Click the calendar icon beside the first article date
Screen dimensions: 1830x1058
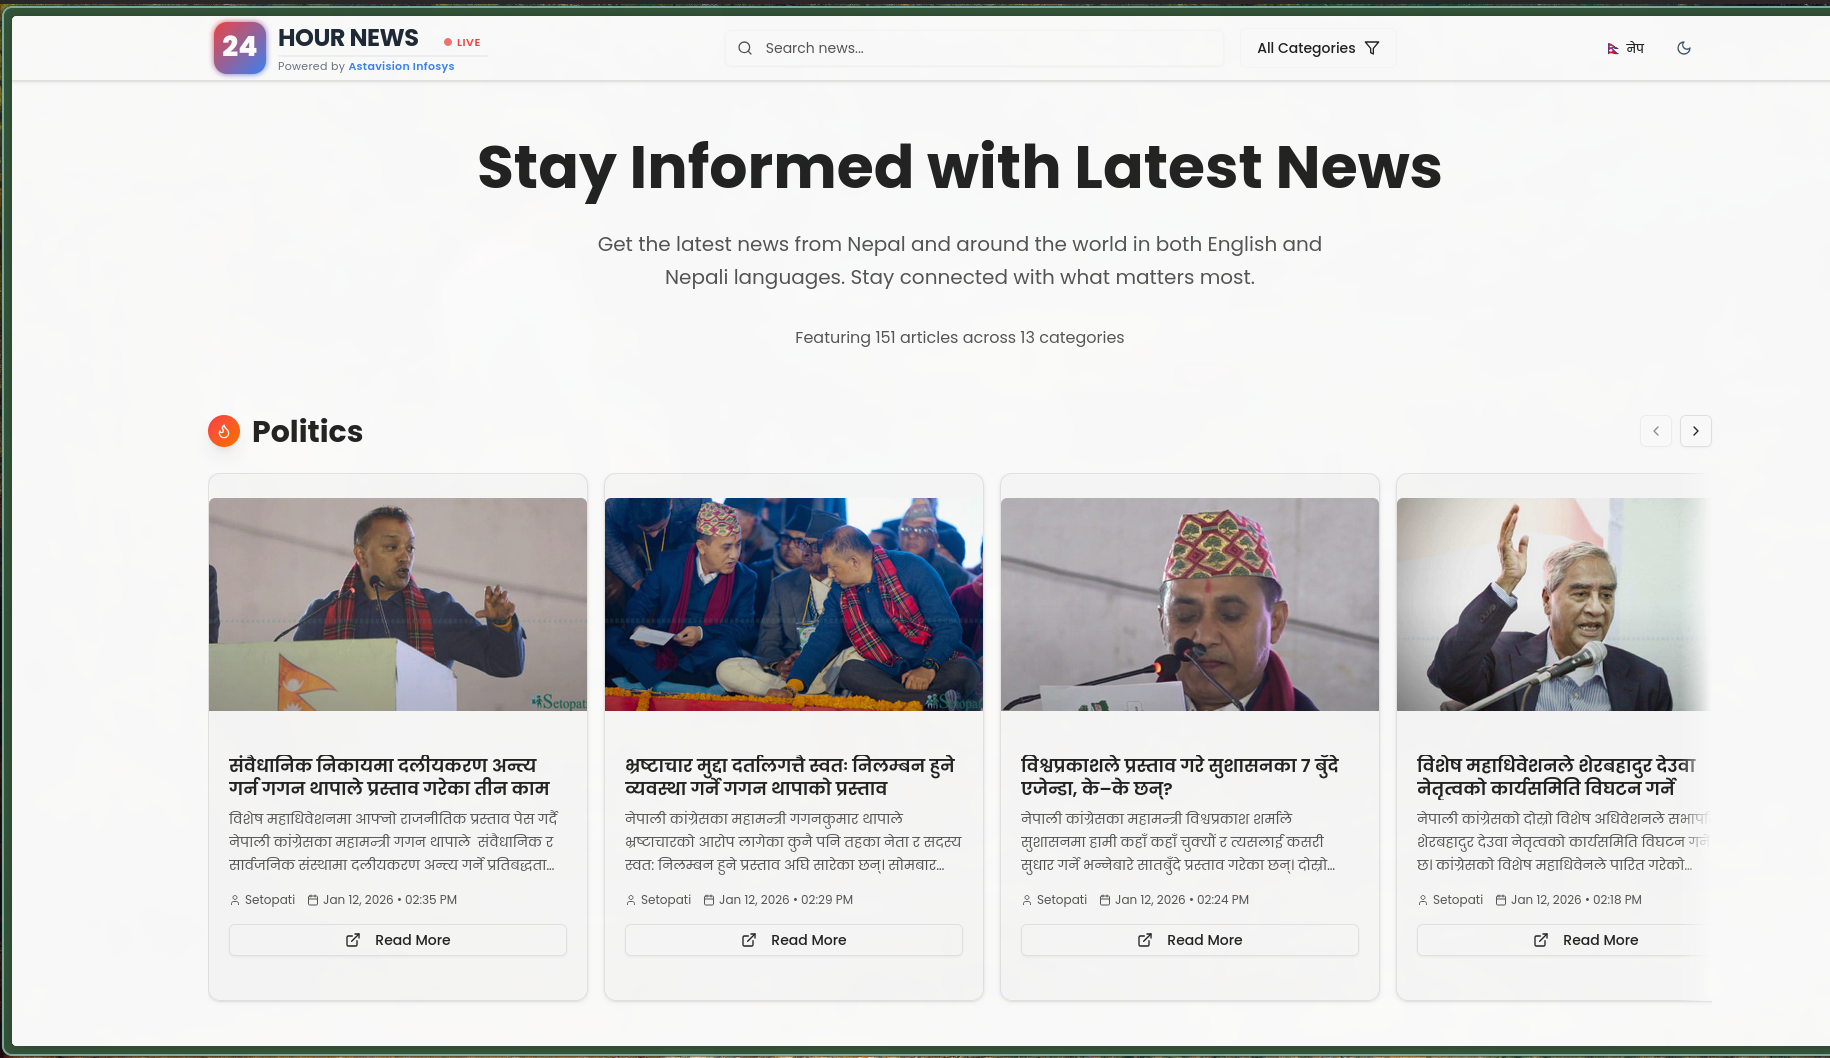[312, 899]
